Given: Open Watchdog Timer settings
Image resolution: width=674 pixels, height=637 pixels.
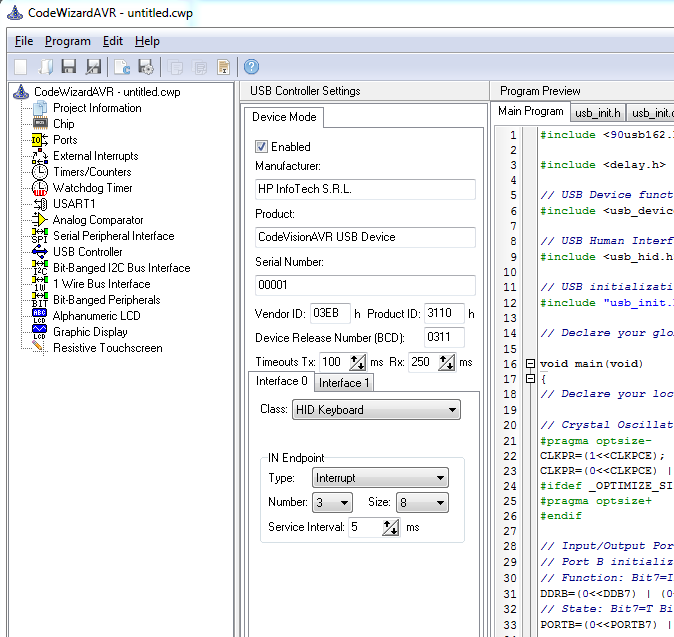Looking at the screenshot, I should click(92, 188).
